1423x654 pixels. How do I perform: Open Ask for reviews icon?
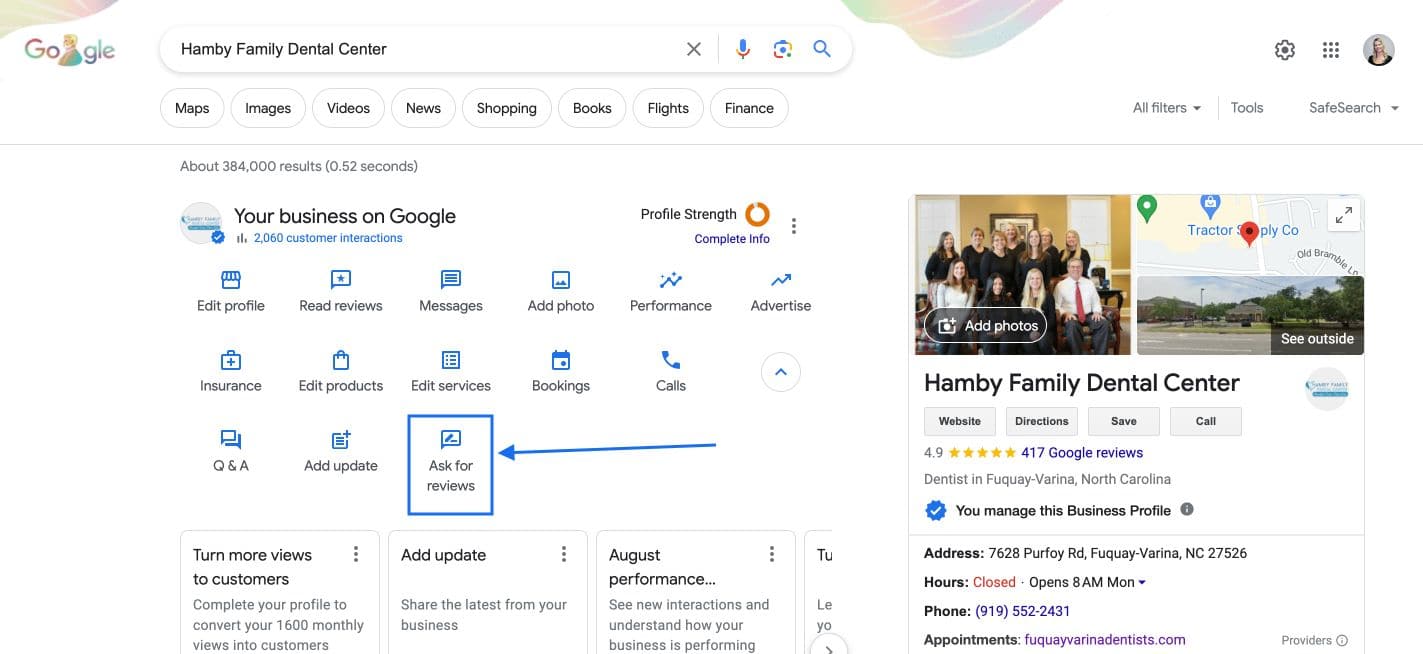(x=451, y=440)
